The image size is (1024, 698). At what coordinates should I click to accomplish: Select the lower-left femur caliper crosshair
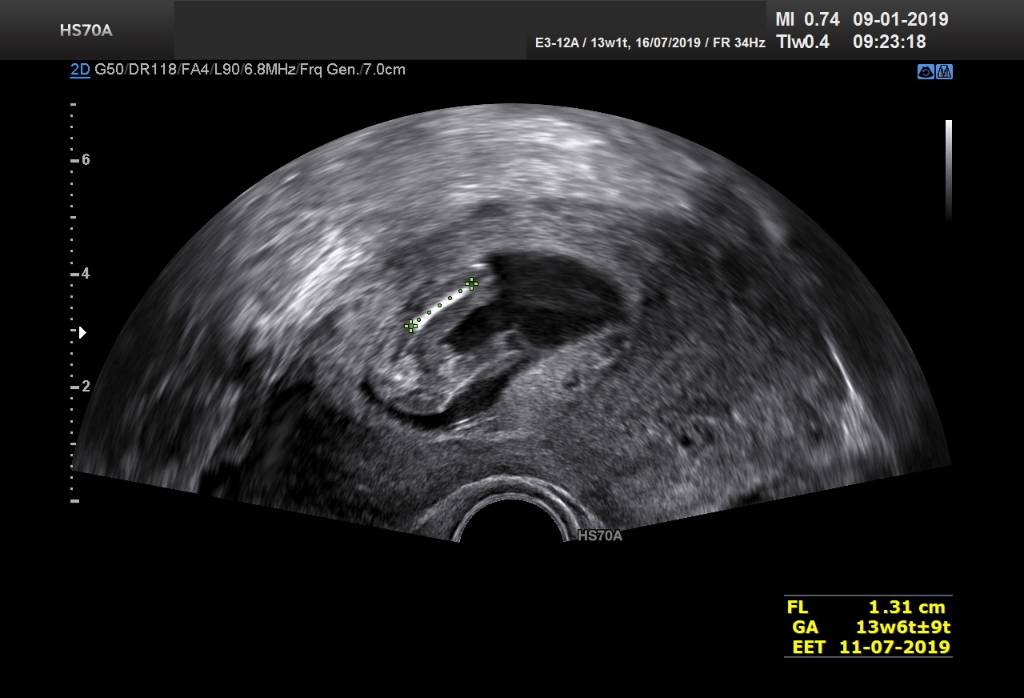(410, 326)
